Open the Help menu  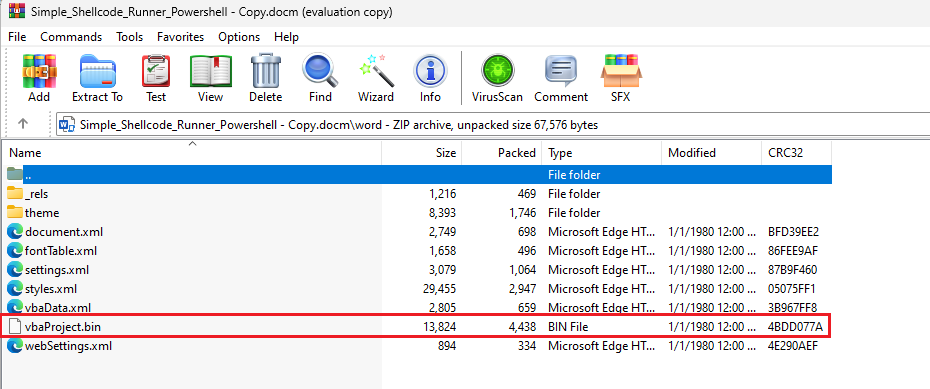[x=286, y=37]
